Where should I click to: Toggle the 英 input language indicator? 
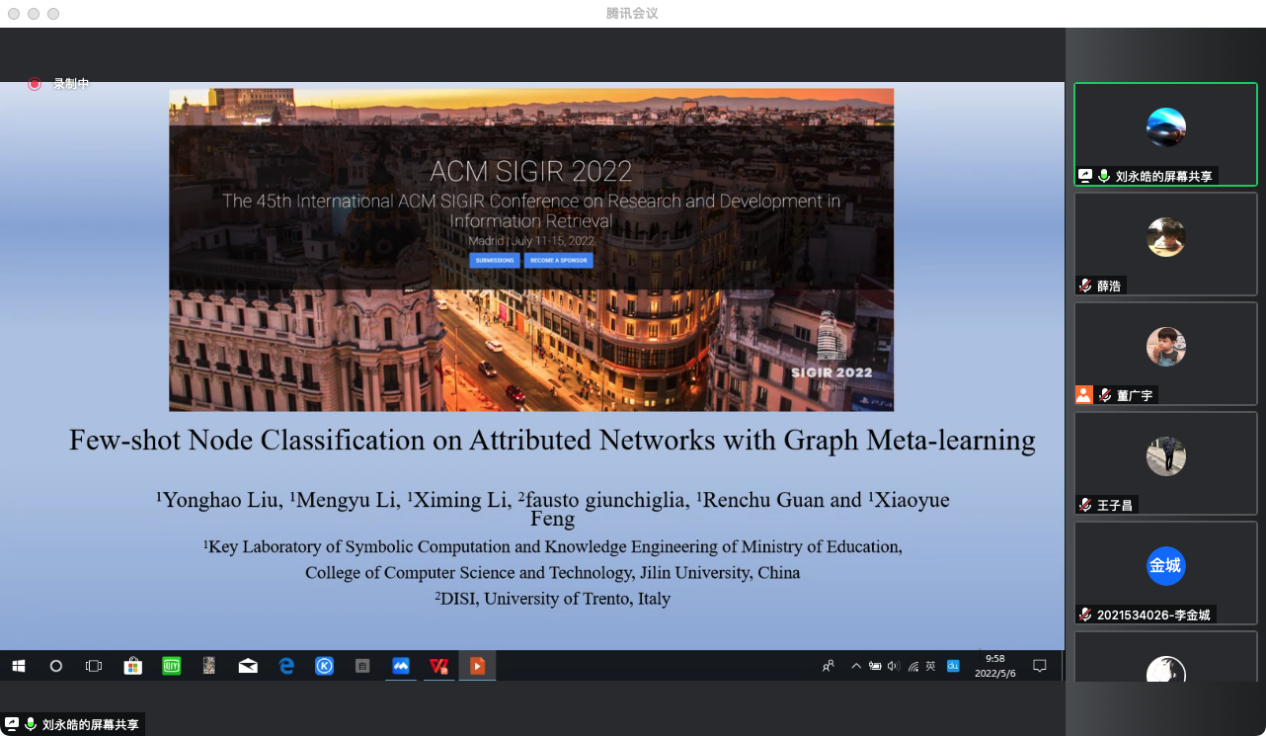[930, 666]
